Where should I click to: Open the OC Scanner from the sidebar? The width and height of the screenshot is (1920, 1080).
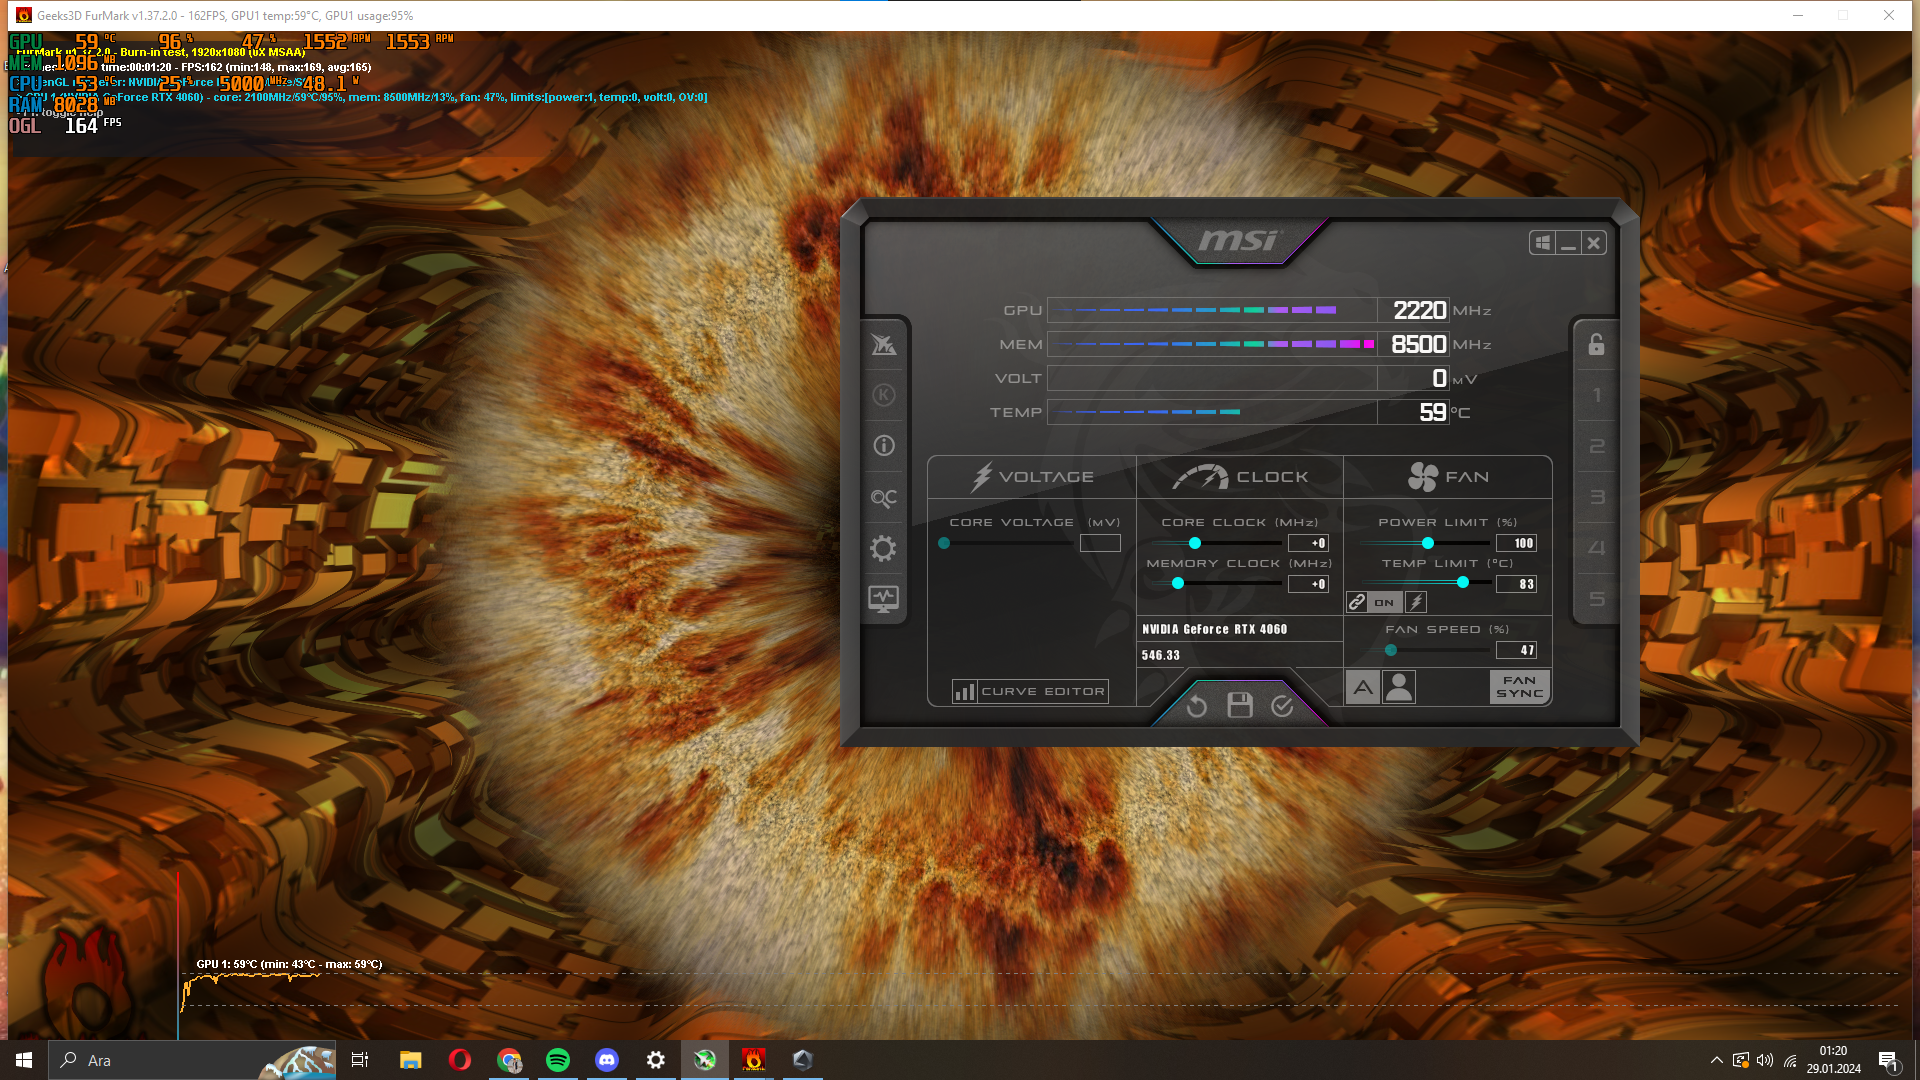coord(883,497)
